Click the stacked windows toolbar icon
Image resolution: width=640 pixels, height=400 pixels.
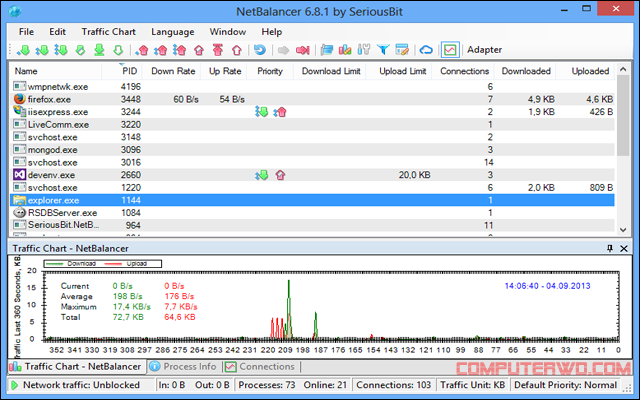[327, 50]
